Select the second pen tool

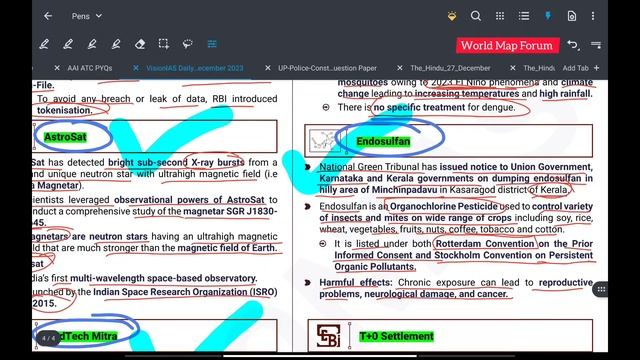(68, 44)
